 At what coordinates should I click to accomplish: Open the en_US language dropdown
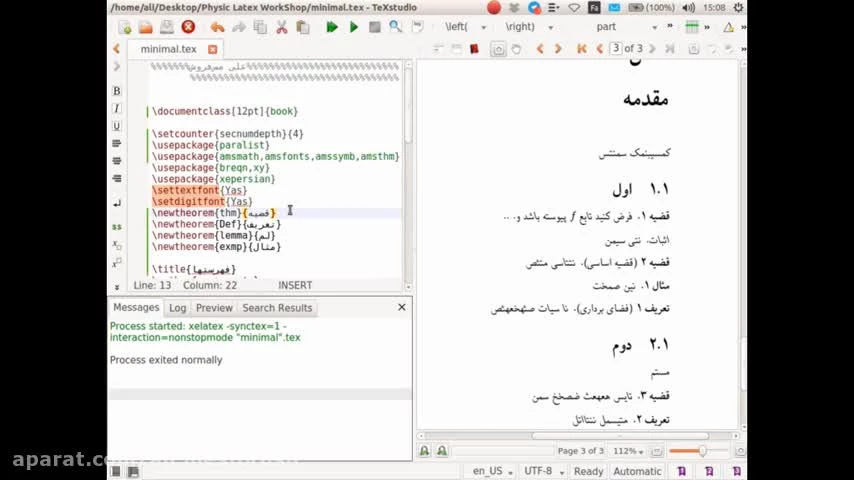(x=493, y=471)
